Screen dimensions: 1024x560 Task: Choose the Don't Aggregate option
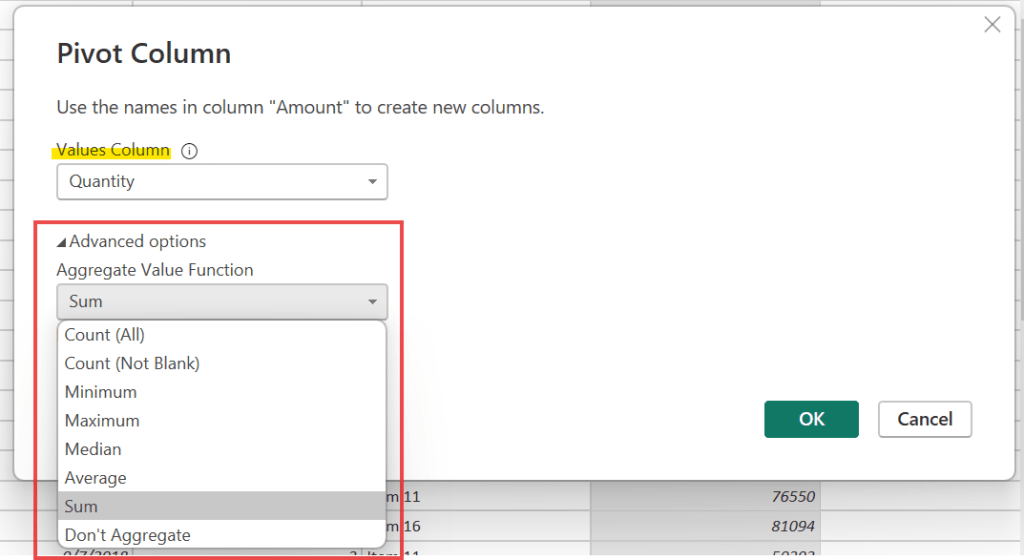point(127,535)
